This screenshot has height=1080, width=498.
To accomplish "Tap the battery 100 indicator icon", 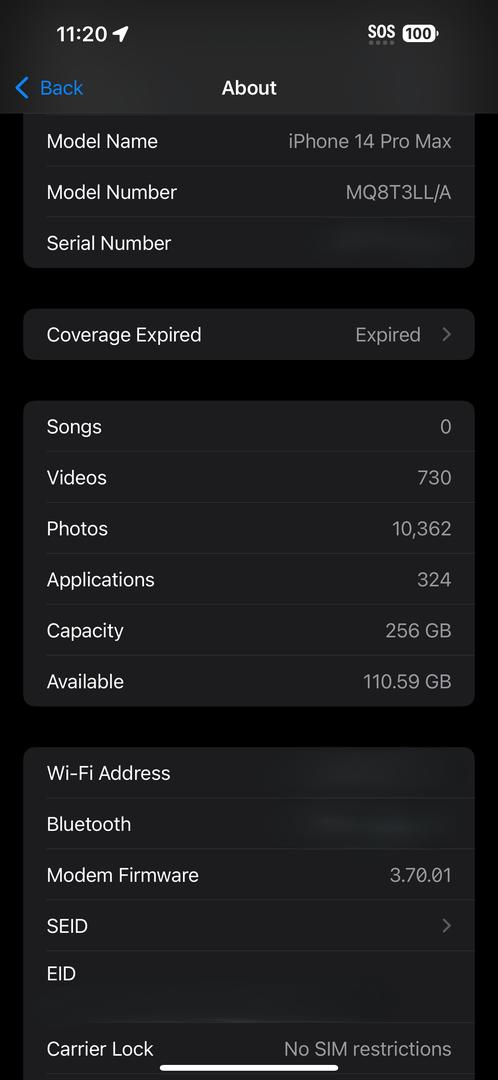I will 420,33.
